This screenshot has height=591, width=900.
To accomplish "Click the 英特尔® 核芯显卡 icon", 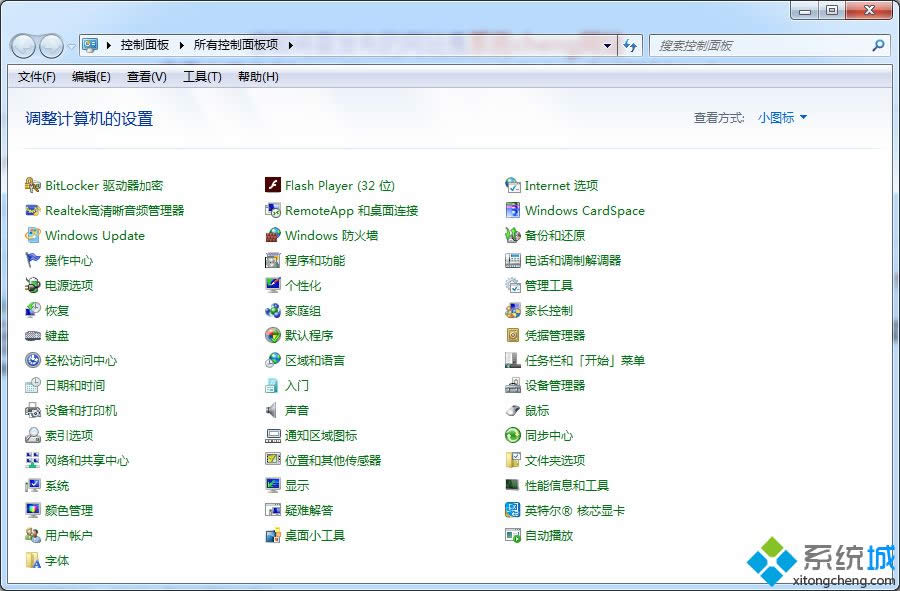I will pos(513,510).
